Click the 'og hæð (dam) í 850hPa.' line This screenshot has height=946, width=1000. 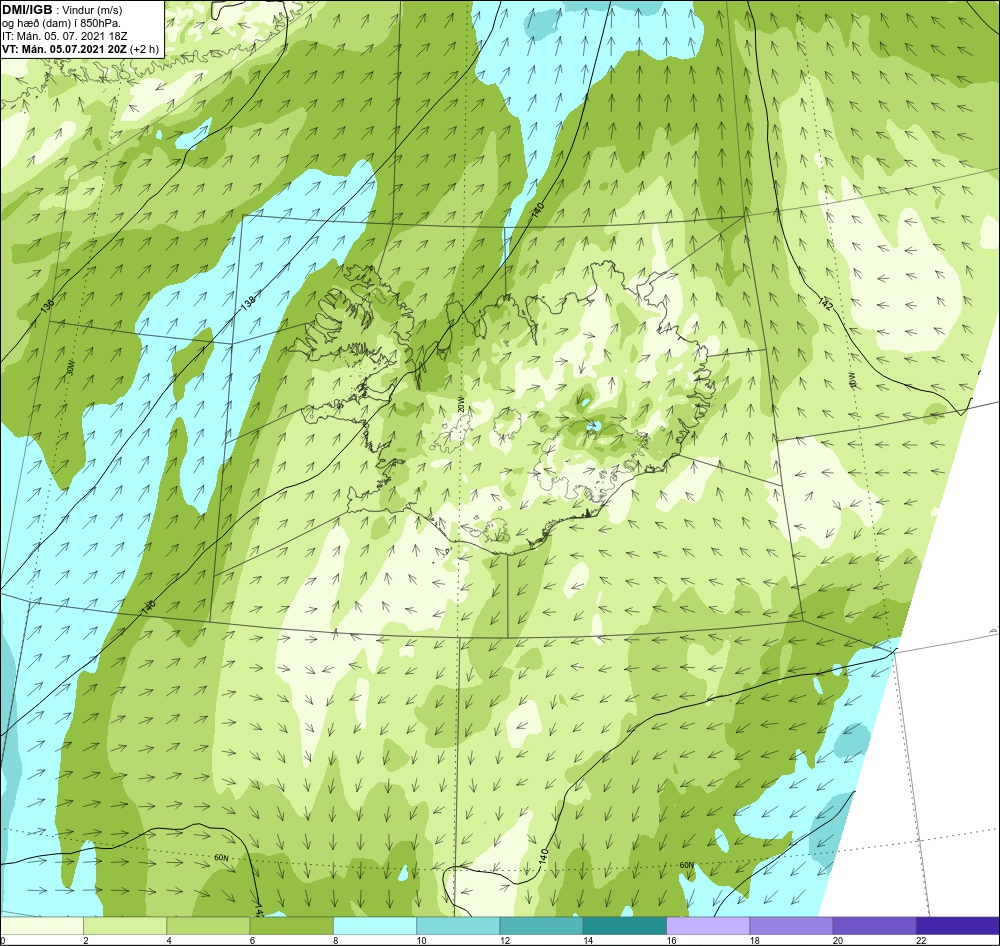[x=61, y=23]
